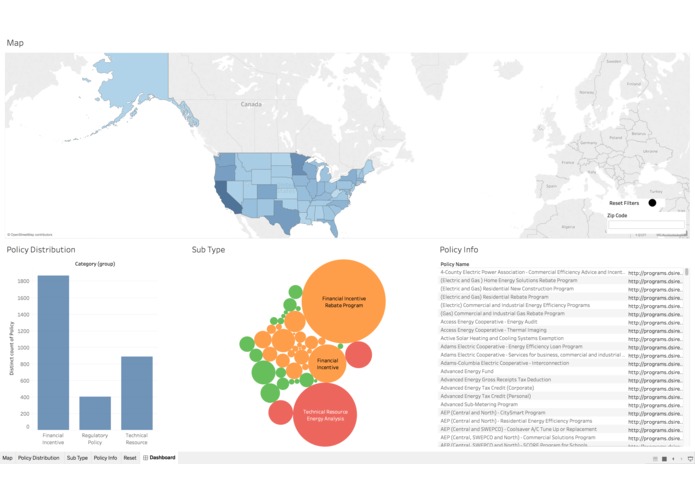Select the Regulatory Policy bar
695x494 pixels.
tap(95, 413)
